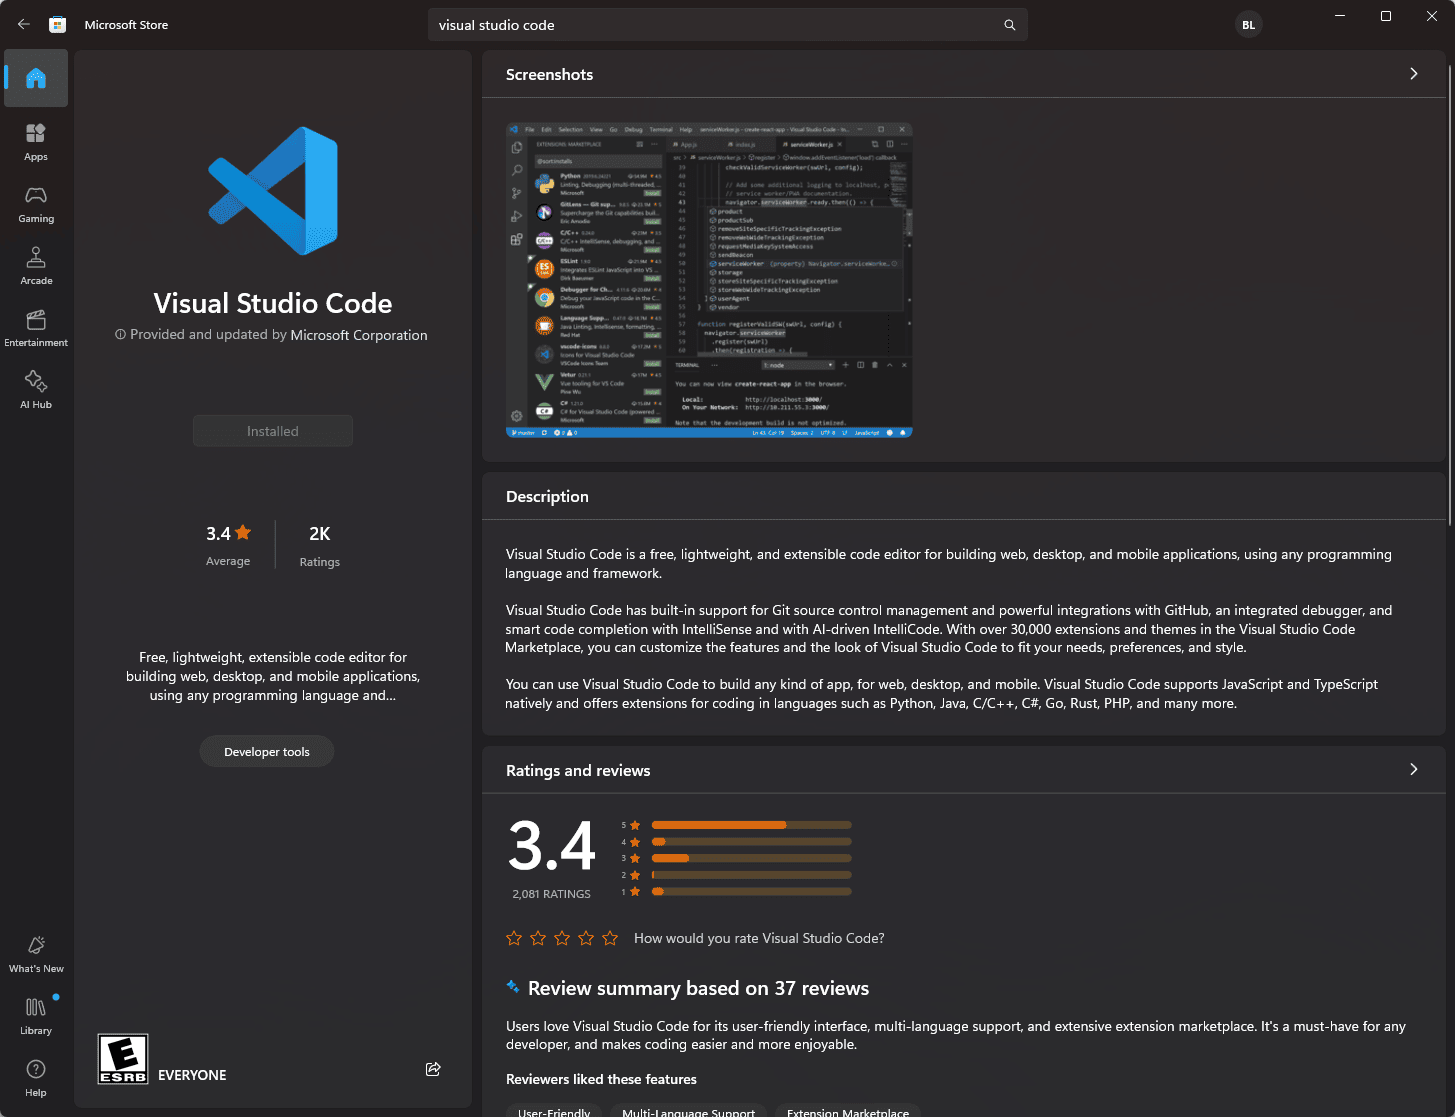1455x1117 pixels.
Task: Click the page vertical scrollbar
Action: pos(1449,295)
